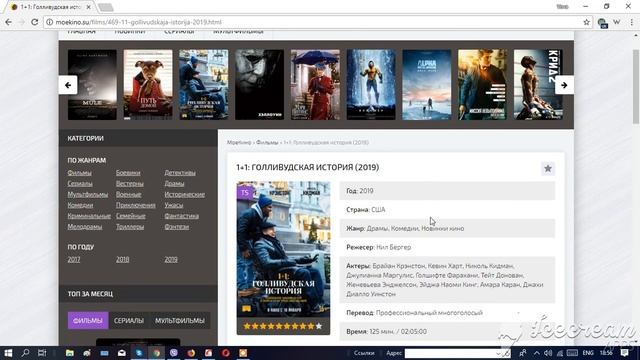The width and height of the screenshot is (640, 360).
Task: Open the Триллеры genre link
Action: point(130,227)
